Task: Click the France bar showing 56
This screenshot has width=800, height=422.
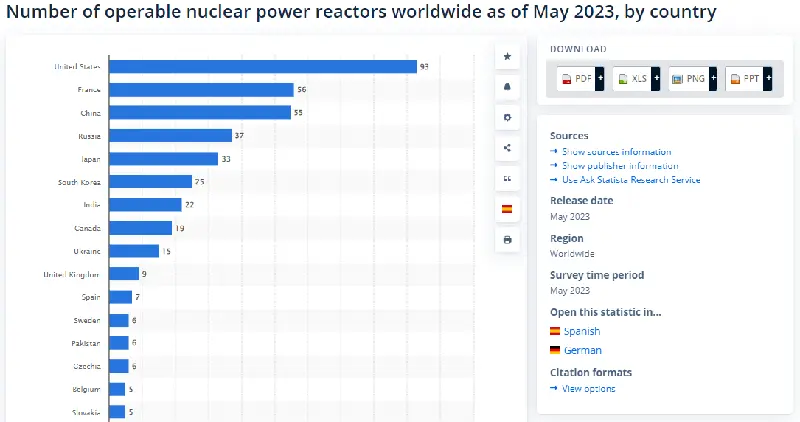Action: click(201, 90)
